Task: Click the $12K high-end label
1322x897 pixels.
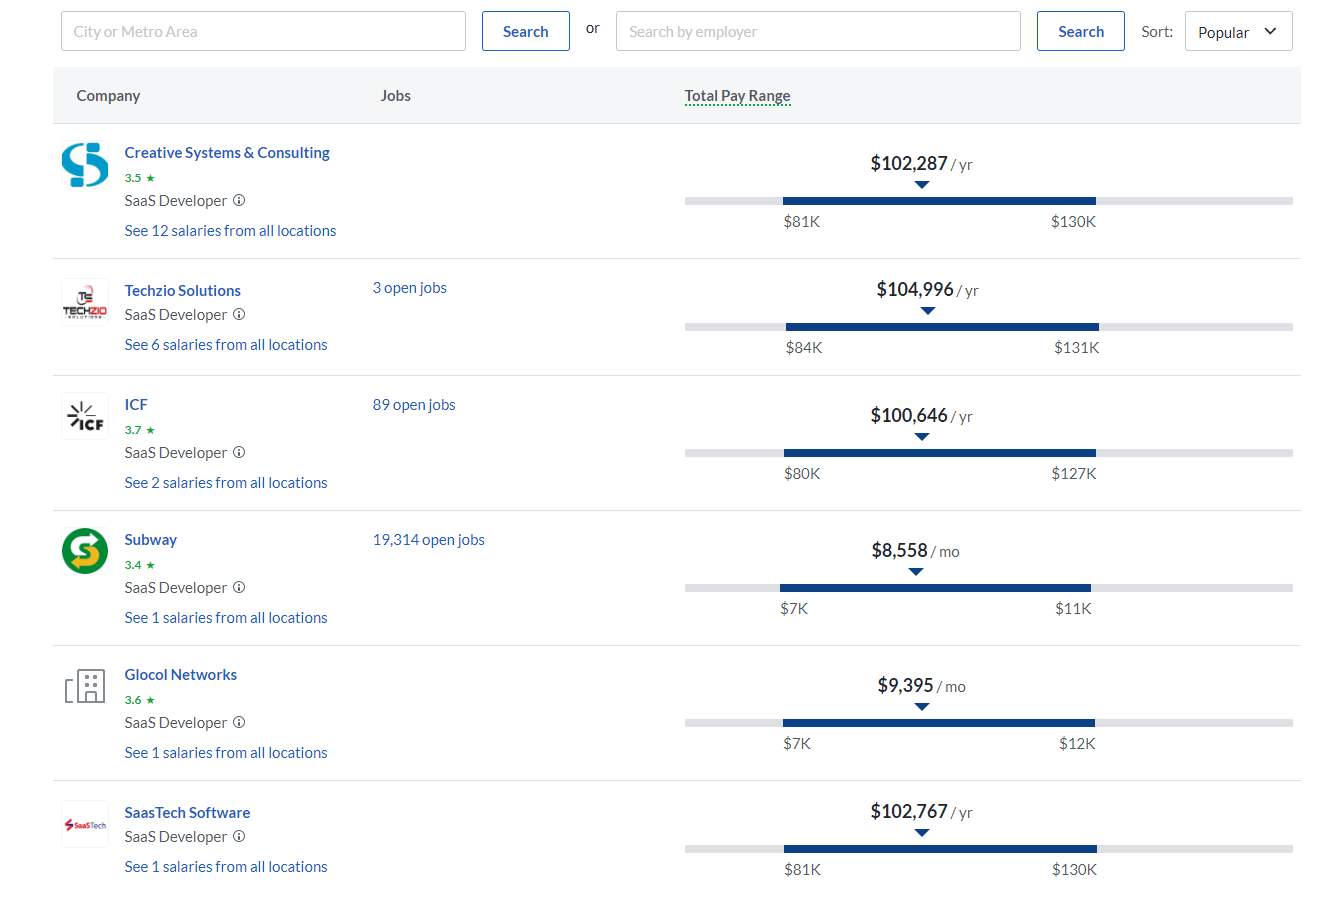Action: 1077,744
